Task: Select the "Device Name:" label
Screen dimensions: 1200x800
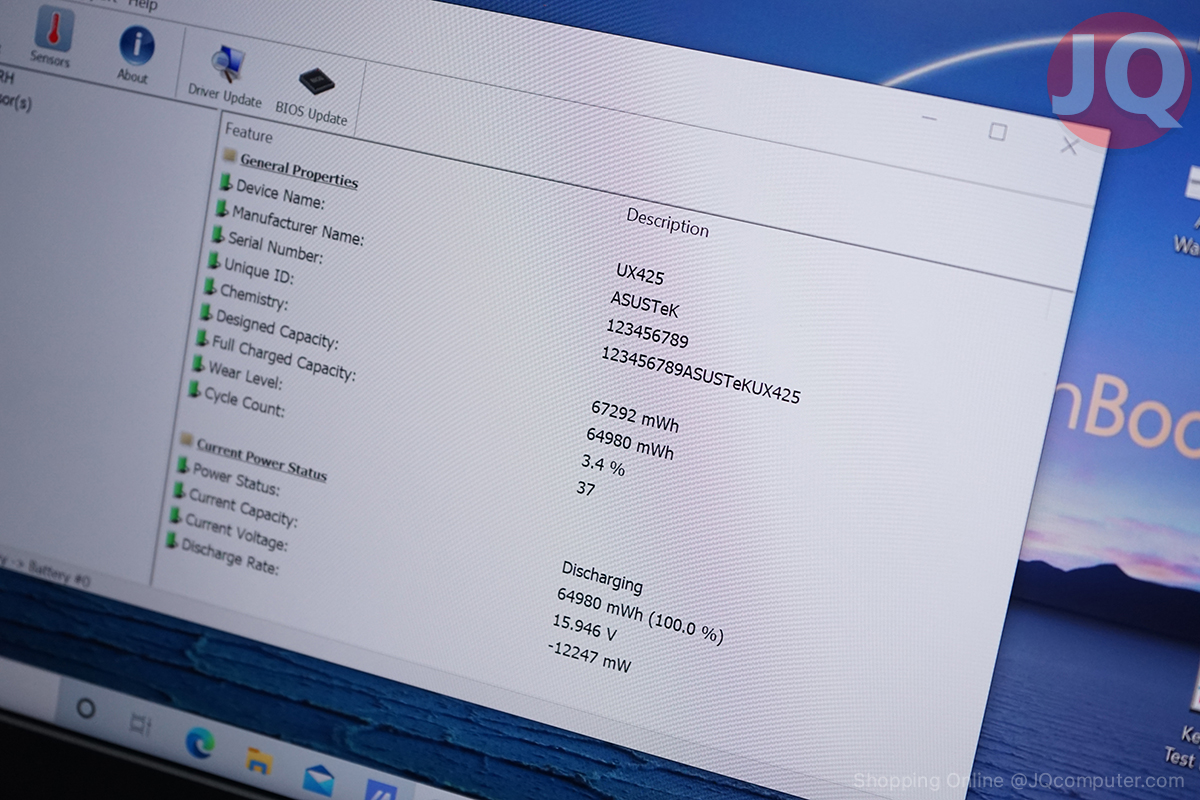Action: pyautogui.click(x=281, y=194)
